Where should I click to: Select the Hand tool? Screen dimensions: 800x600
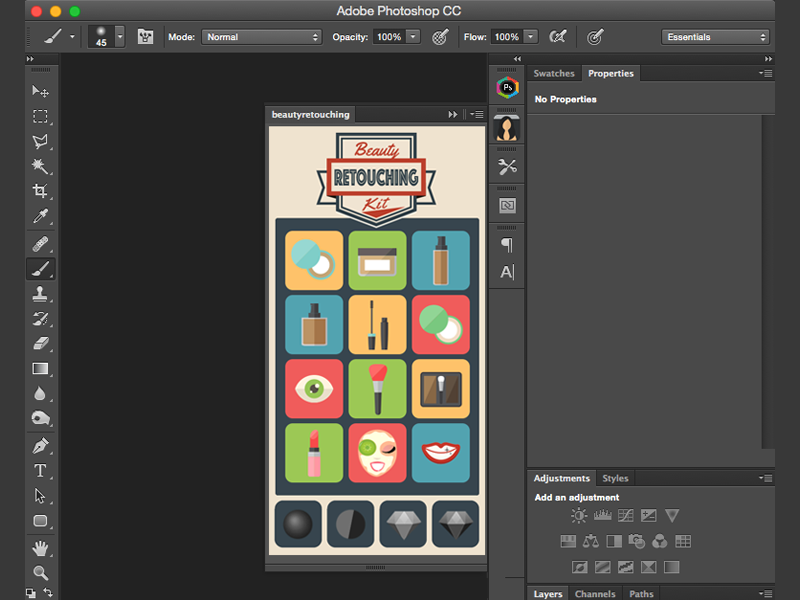(x=40, y=547)
